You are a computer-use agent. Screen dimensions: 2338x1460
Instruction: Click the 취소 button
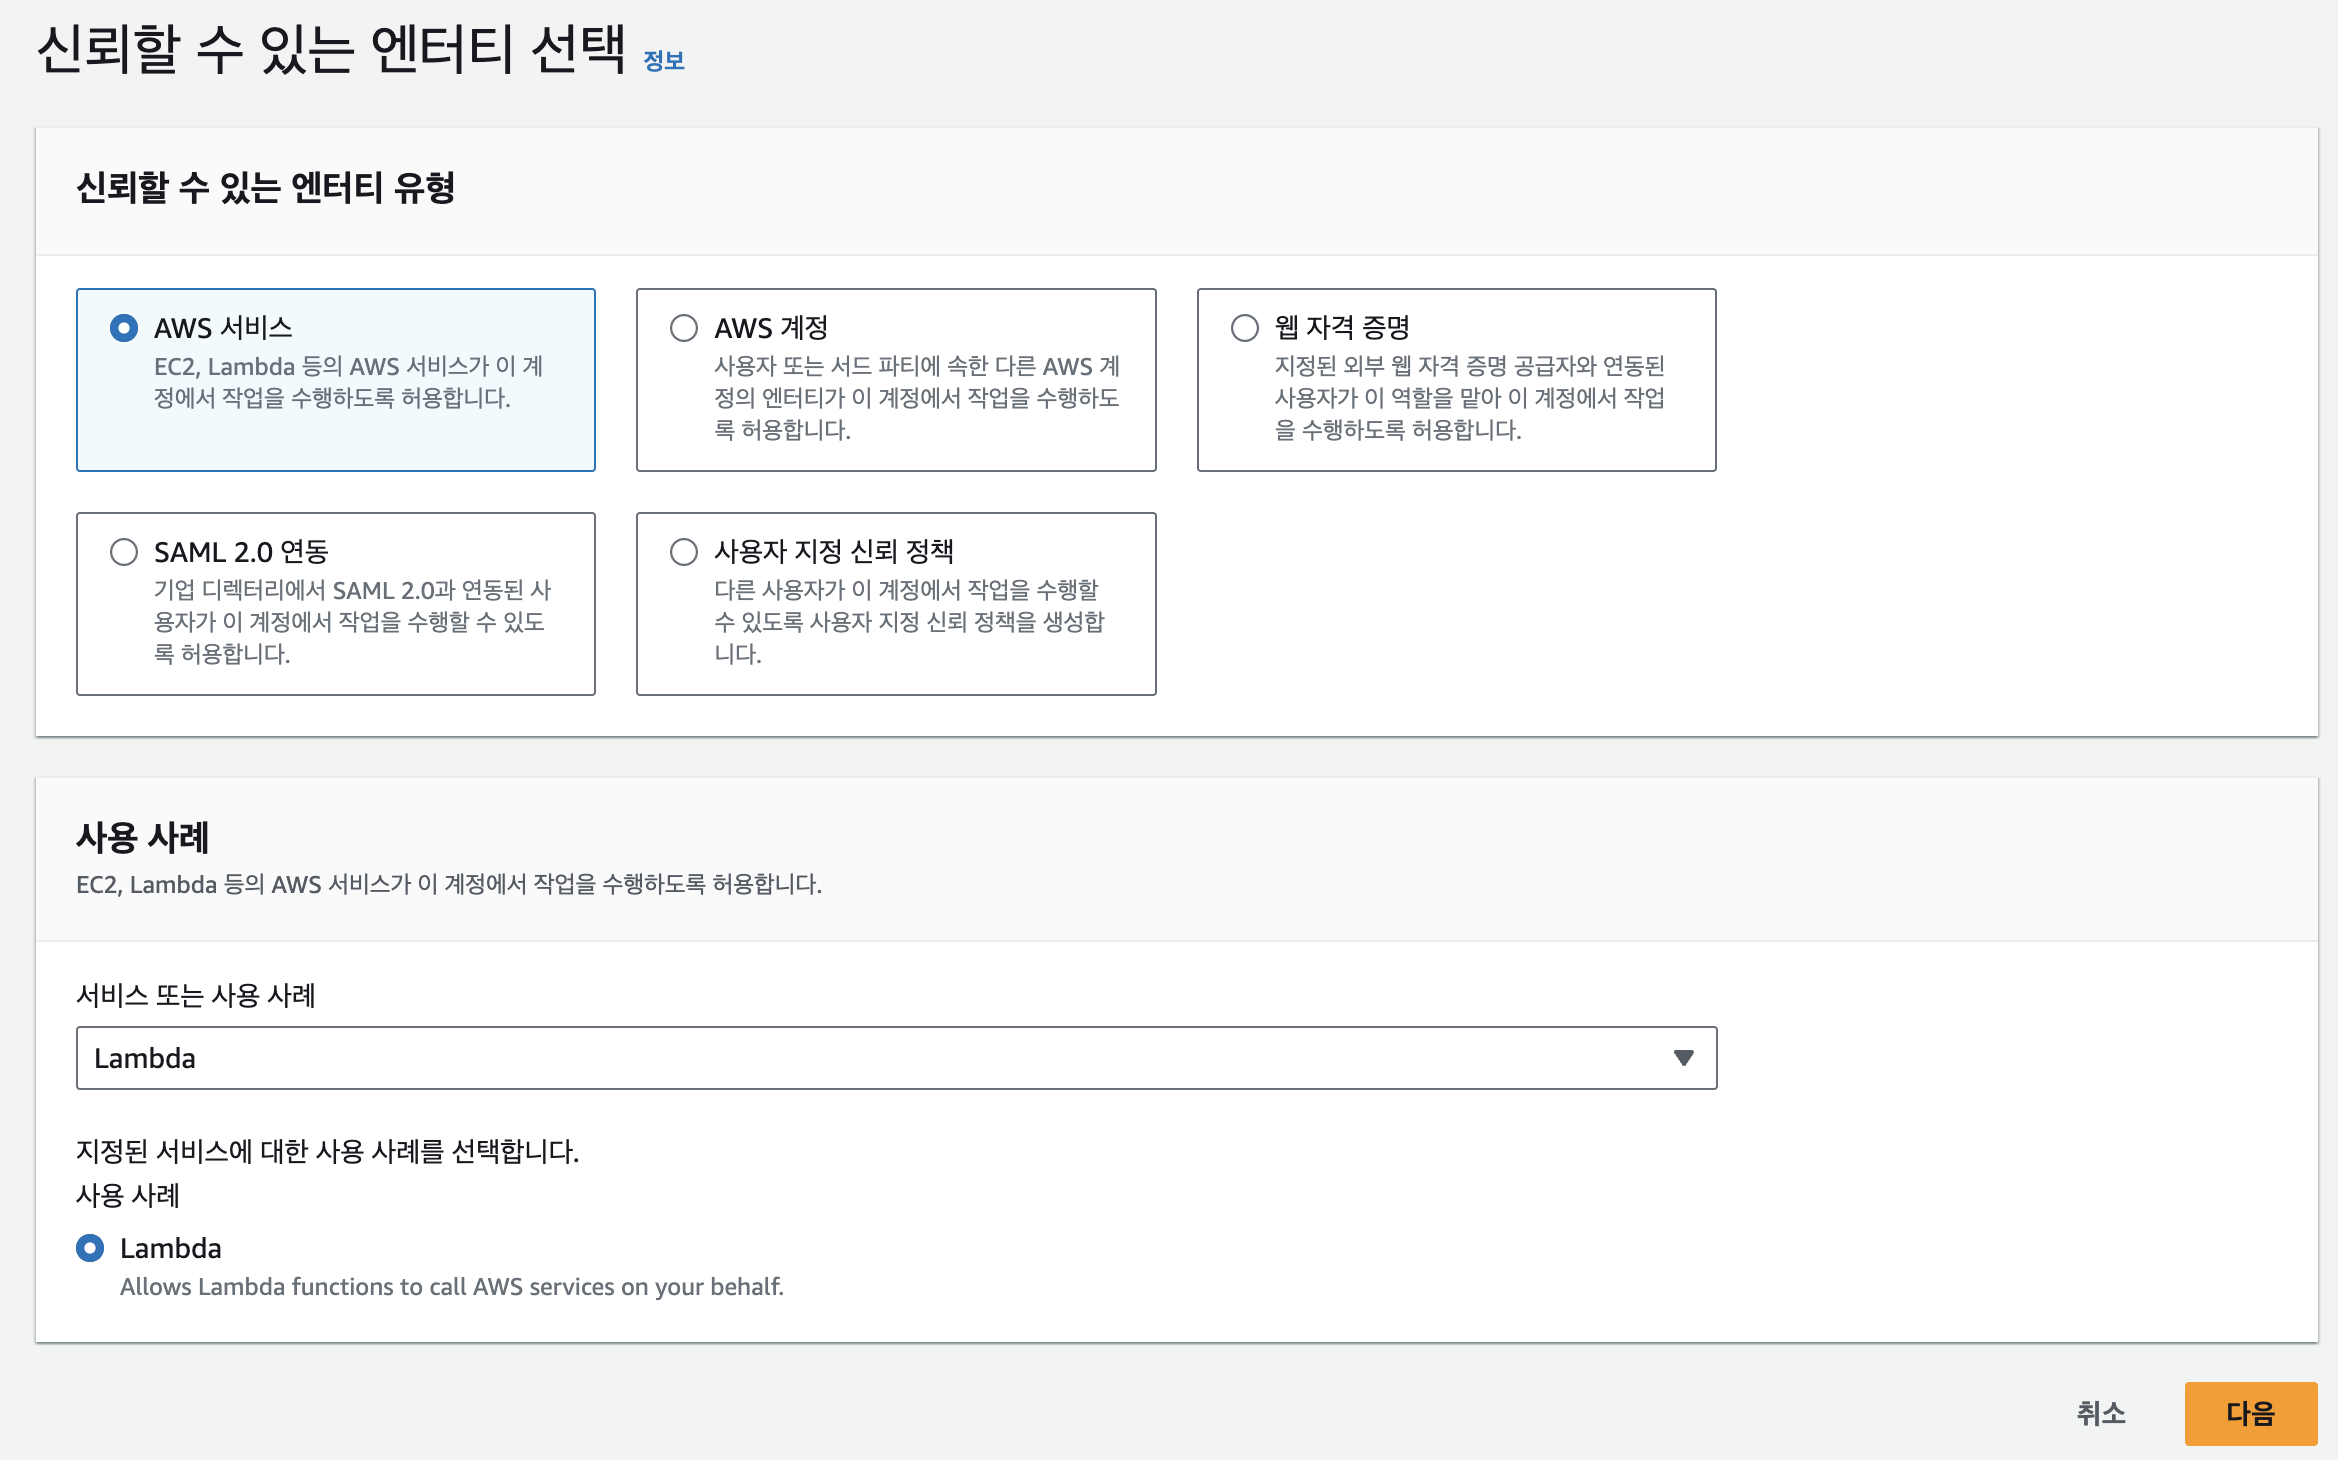tap(2101, 1413)
